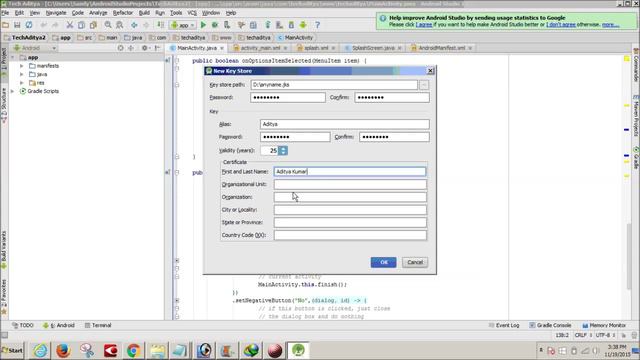640x360 pixels.
Task: Click the validity years spinner arrows
Action: 283,151
